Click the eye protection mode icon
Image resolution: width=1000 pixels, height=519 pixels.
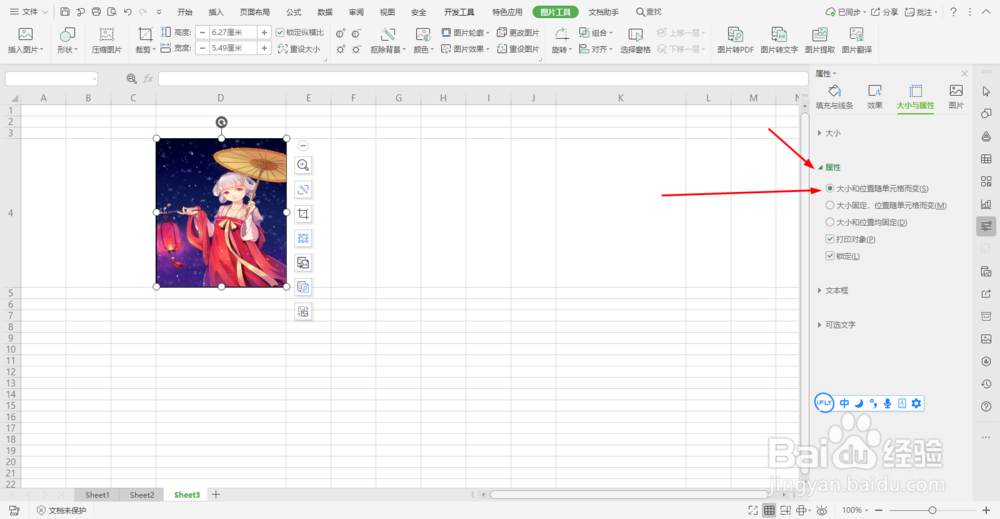(822, 510)
